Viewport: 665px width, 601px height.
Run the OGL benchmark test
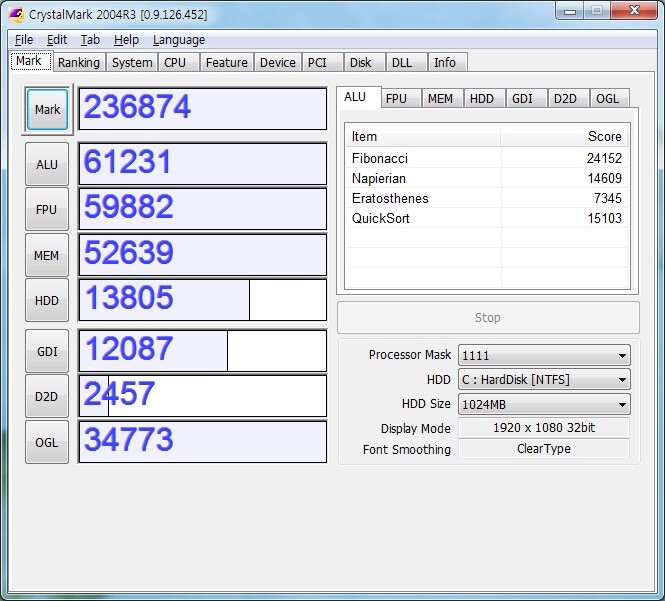(x=47, y=442)
